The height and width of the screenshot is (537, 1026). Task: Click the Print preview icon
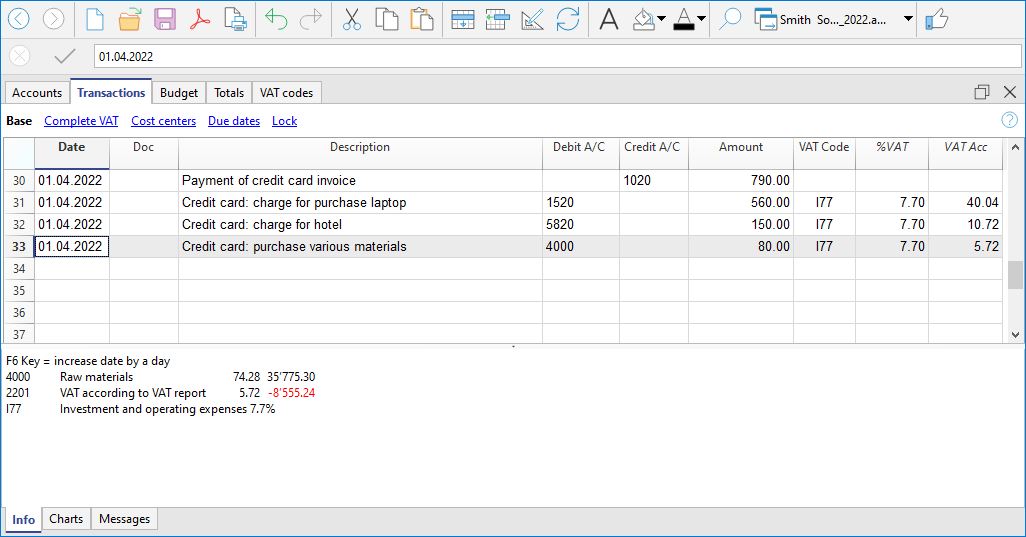tap(235, 19)
